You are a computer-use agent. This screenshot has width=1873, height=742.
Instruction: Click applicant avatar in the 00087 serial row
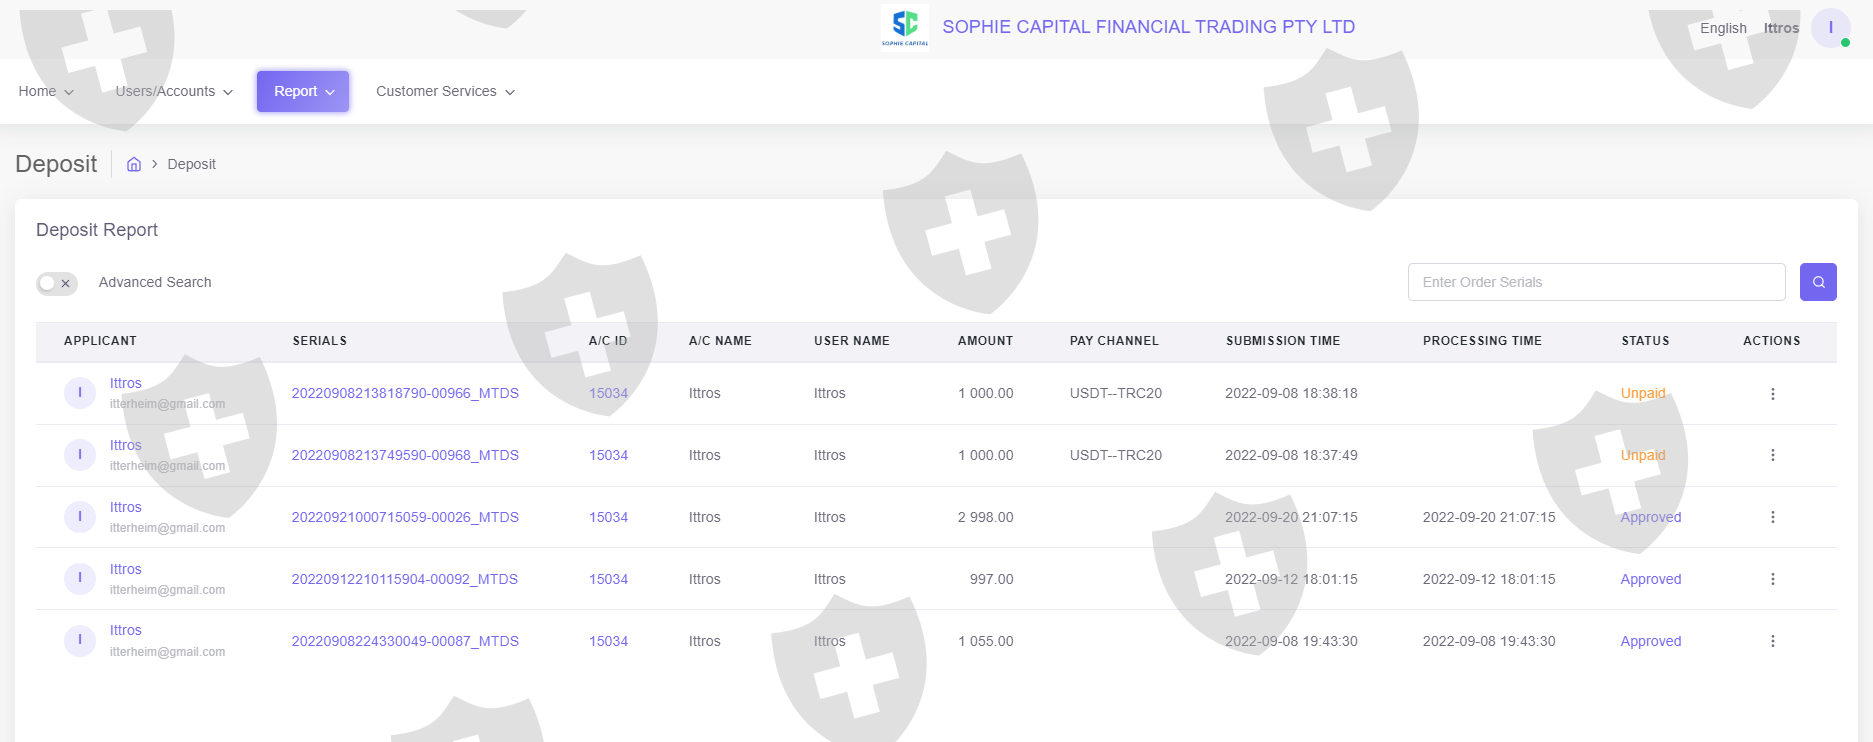(x=80, y=640)
